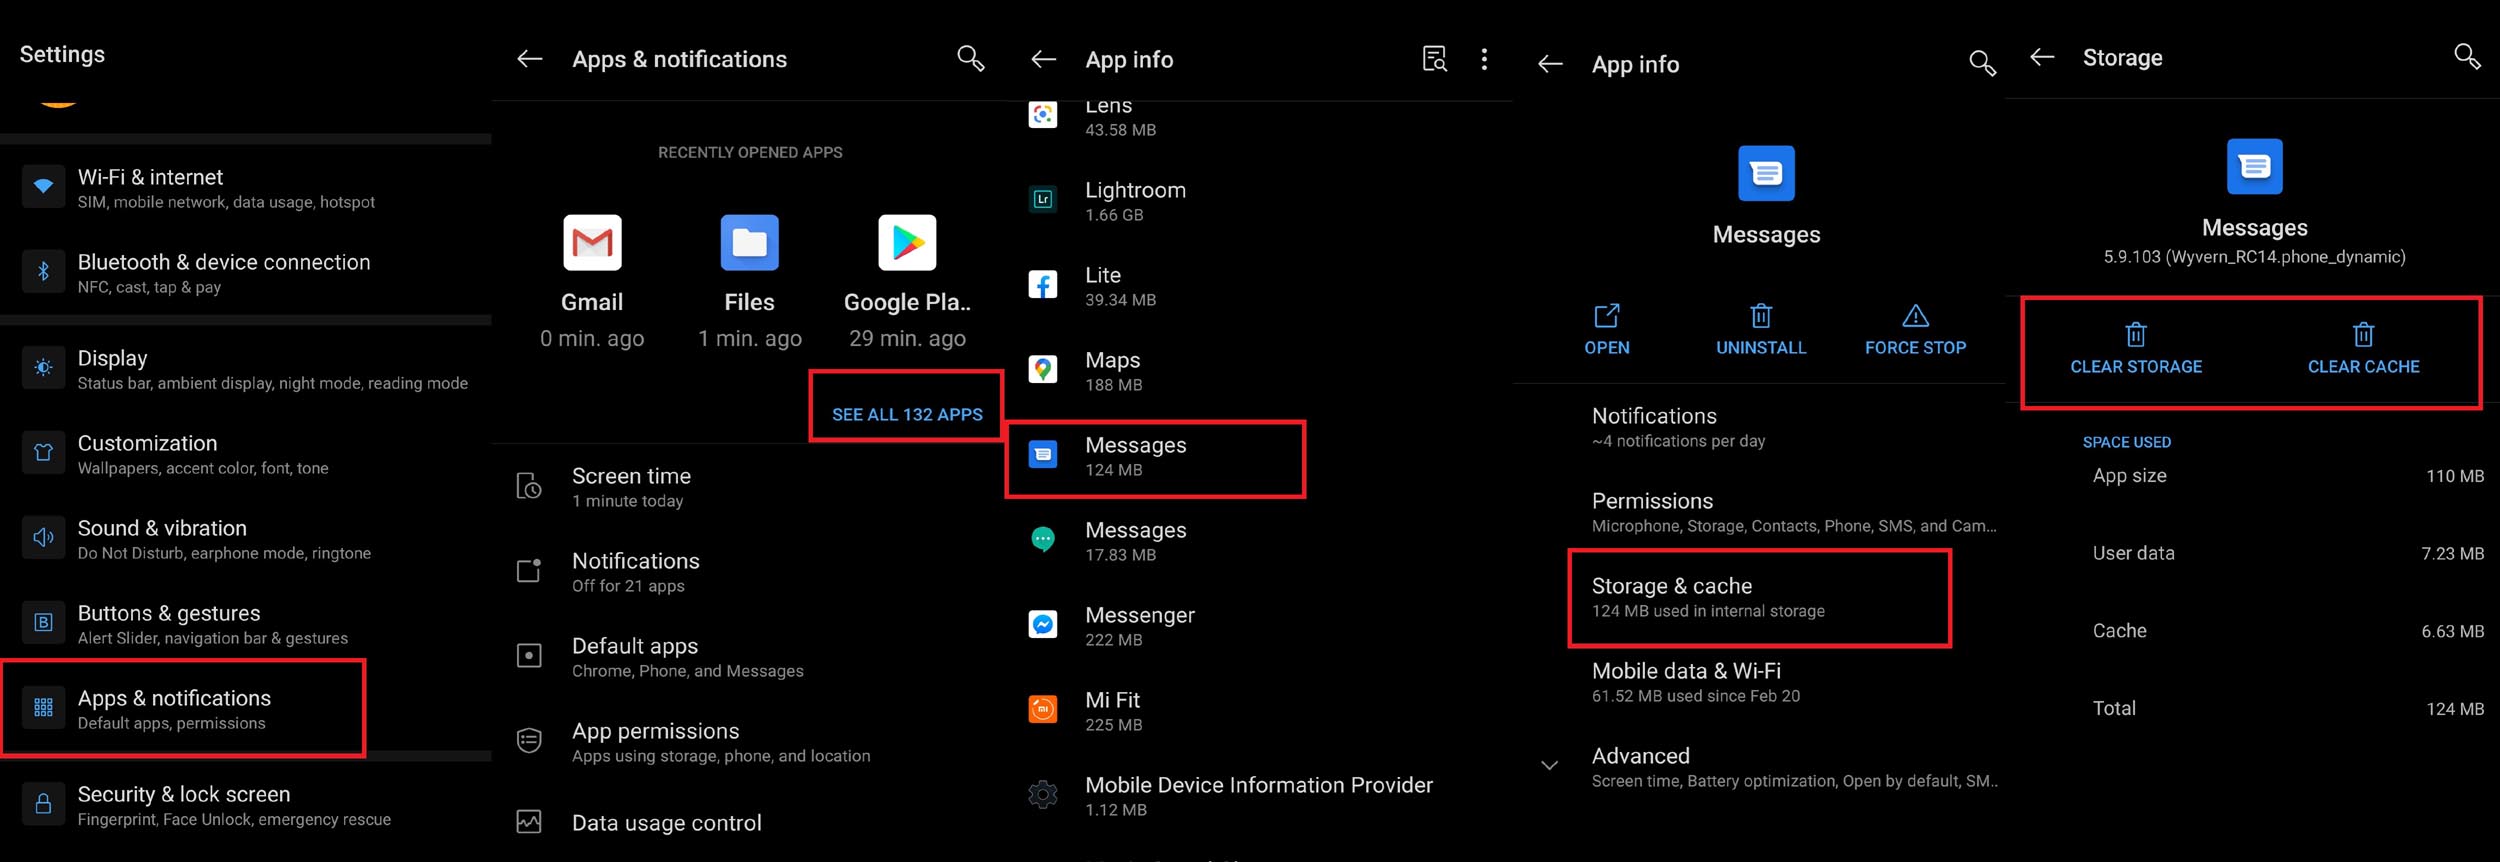This screenshot has height=862, width=2500.
Task: Tap the Cache 6.63 MB row
Action: pyautogui.click(x=2288, y=631)
